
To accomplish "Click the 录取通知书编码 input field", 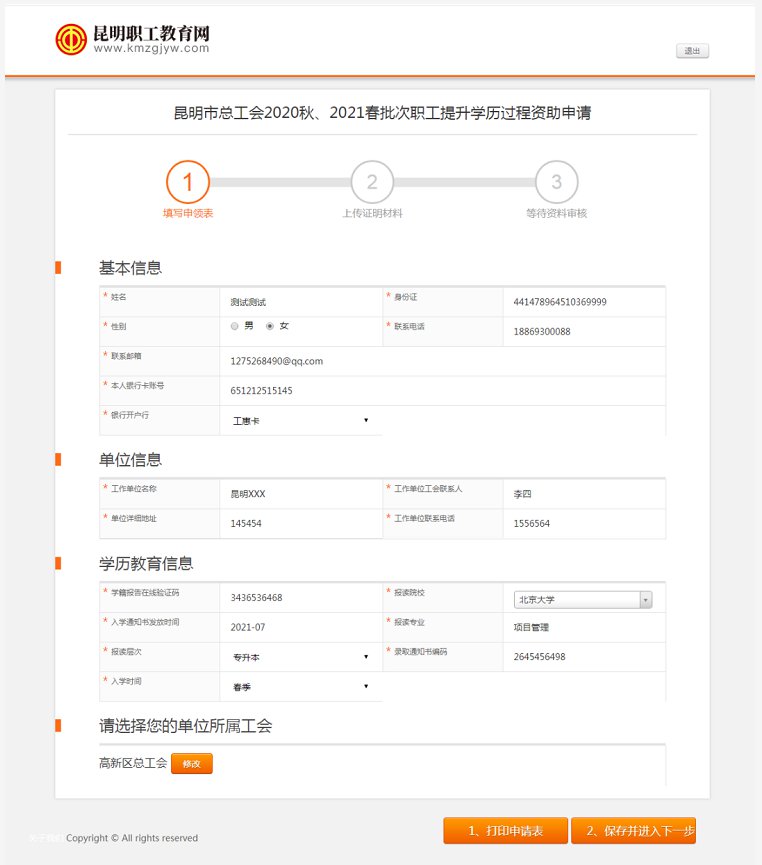I will (584, 657).
